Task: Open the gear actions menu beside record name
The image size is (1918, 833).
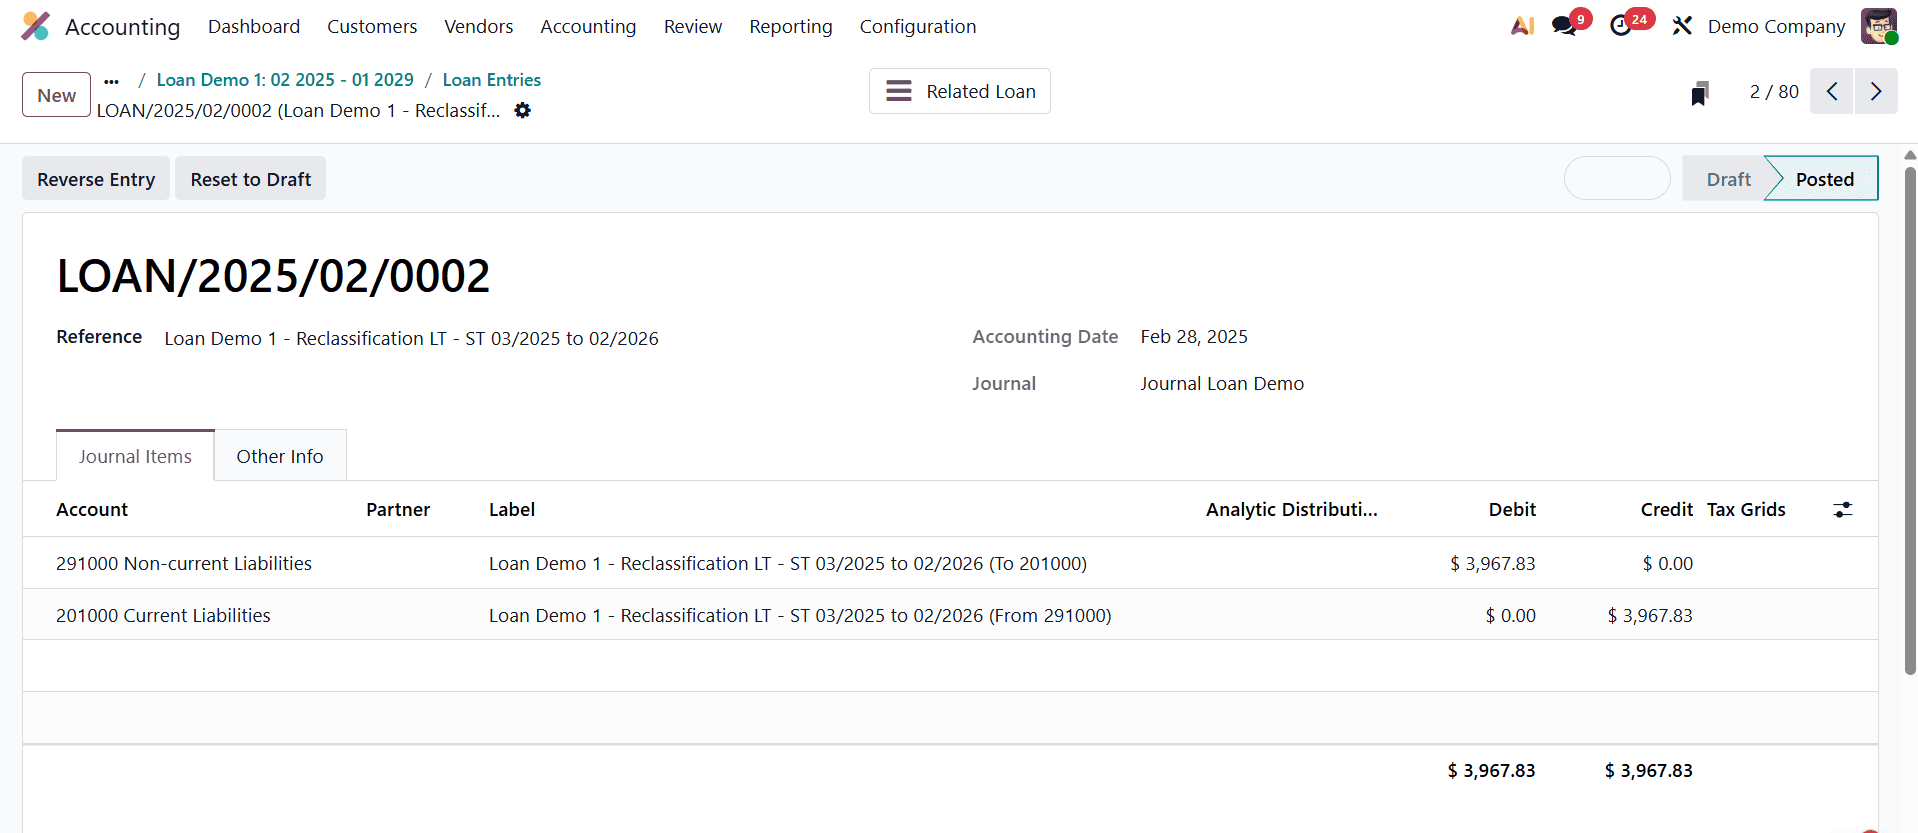Action: coord(522,111)
